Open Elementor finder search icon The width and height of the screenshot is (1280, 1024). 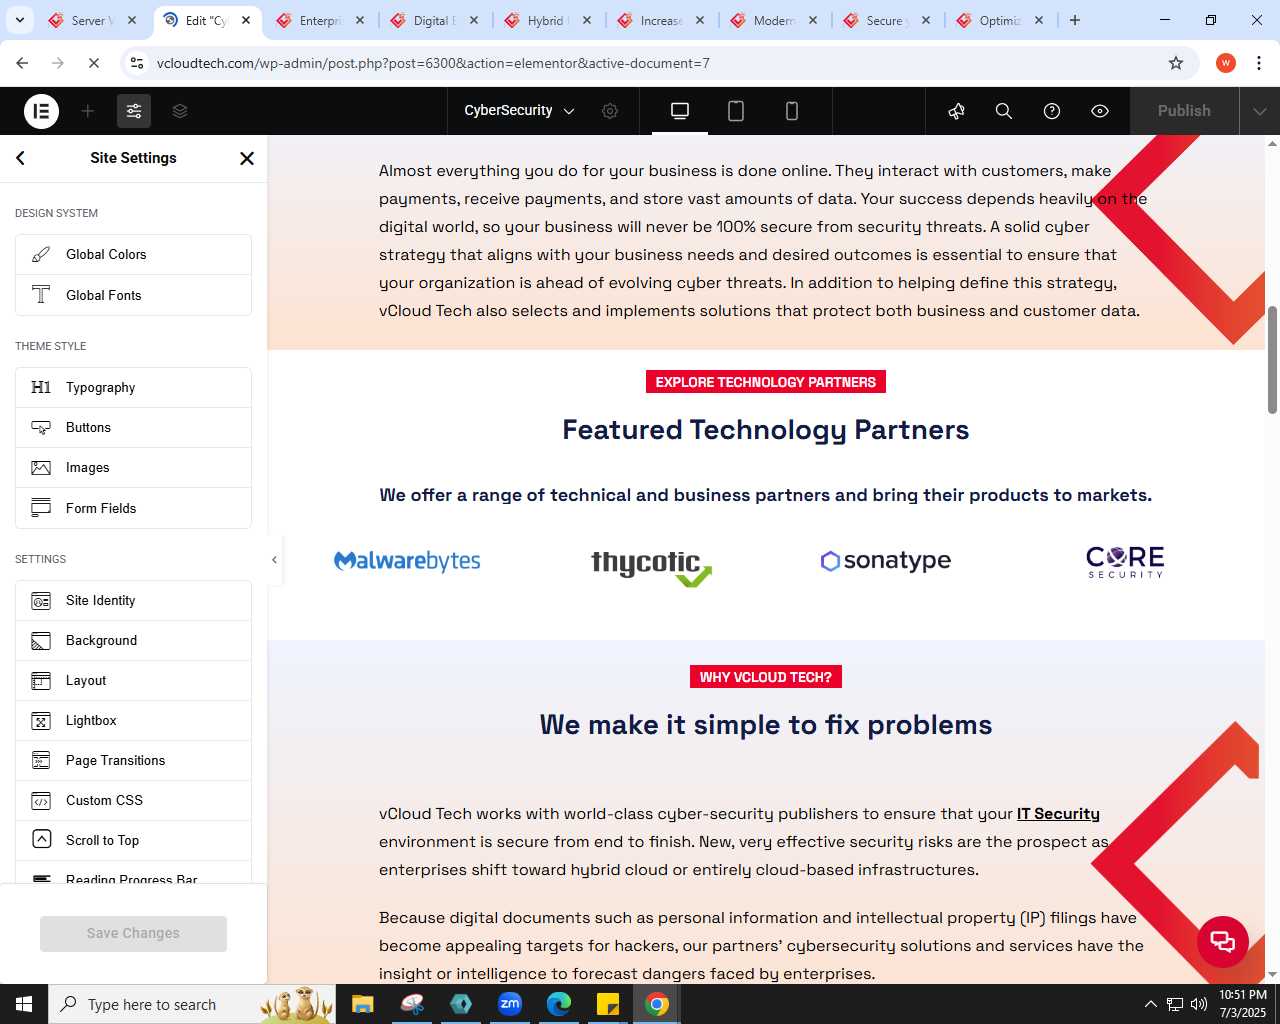(x=1004, y=111)
